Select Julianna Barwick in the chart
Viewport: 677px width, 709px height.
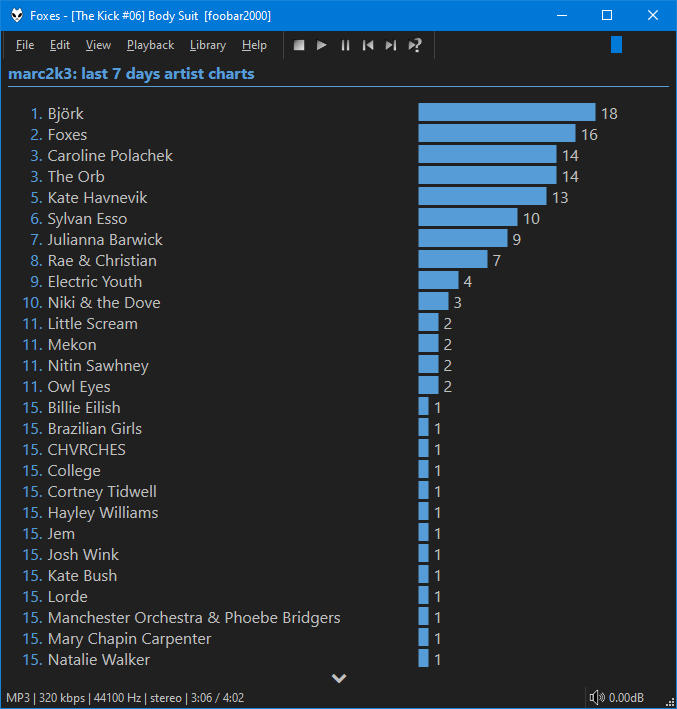pyautogui.click(x=105, y=240)
